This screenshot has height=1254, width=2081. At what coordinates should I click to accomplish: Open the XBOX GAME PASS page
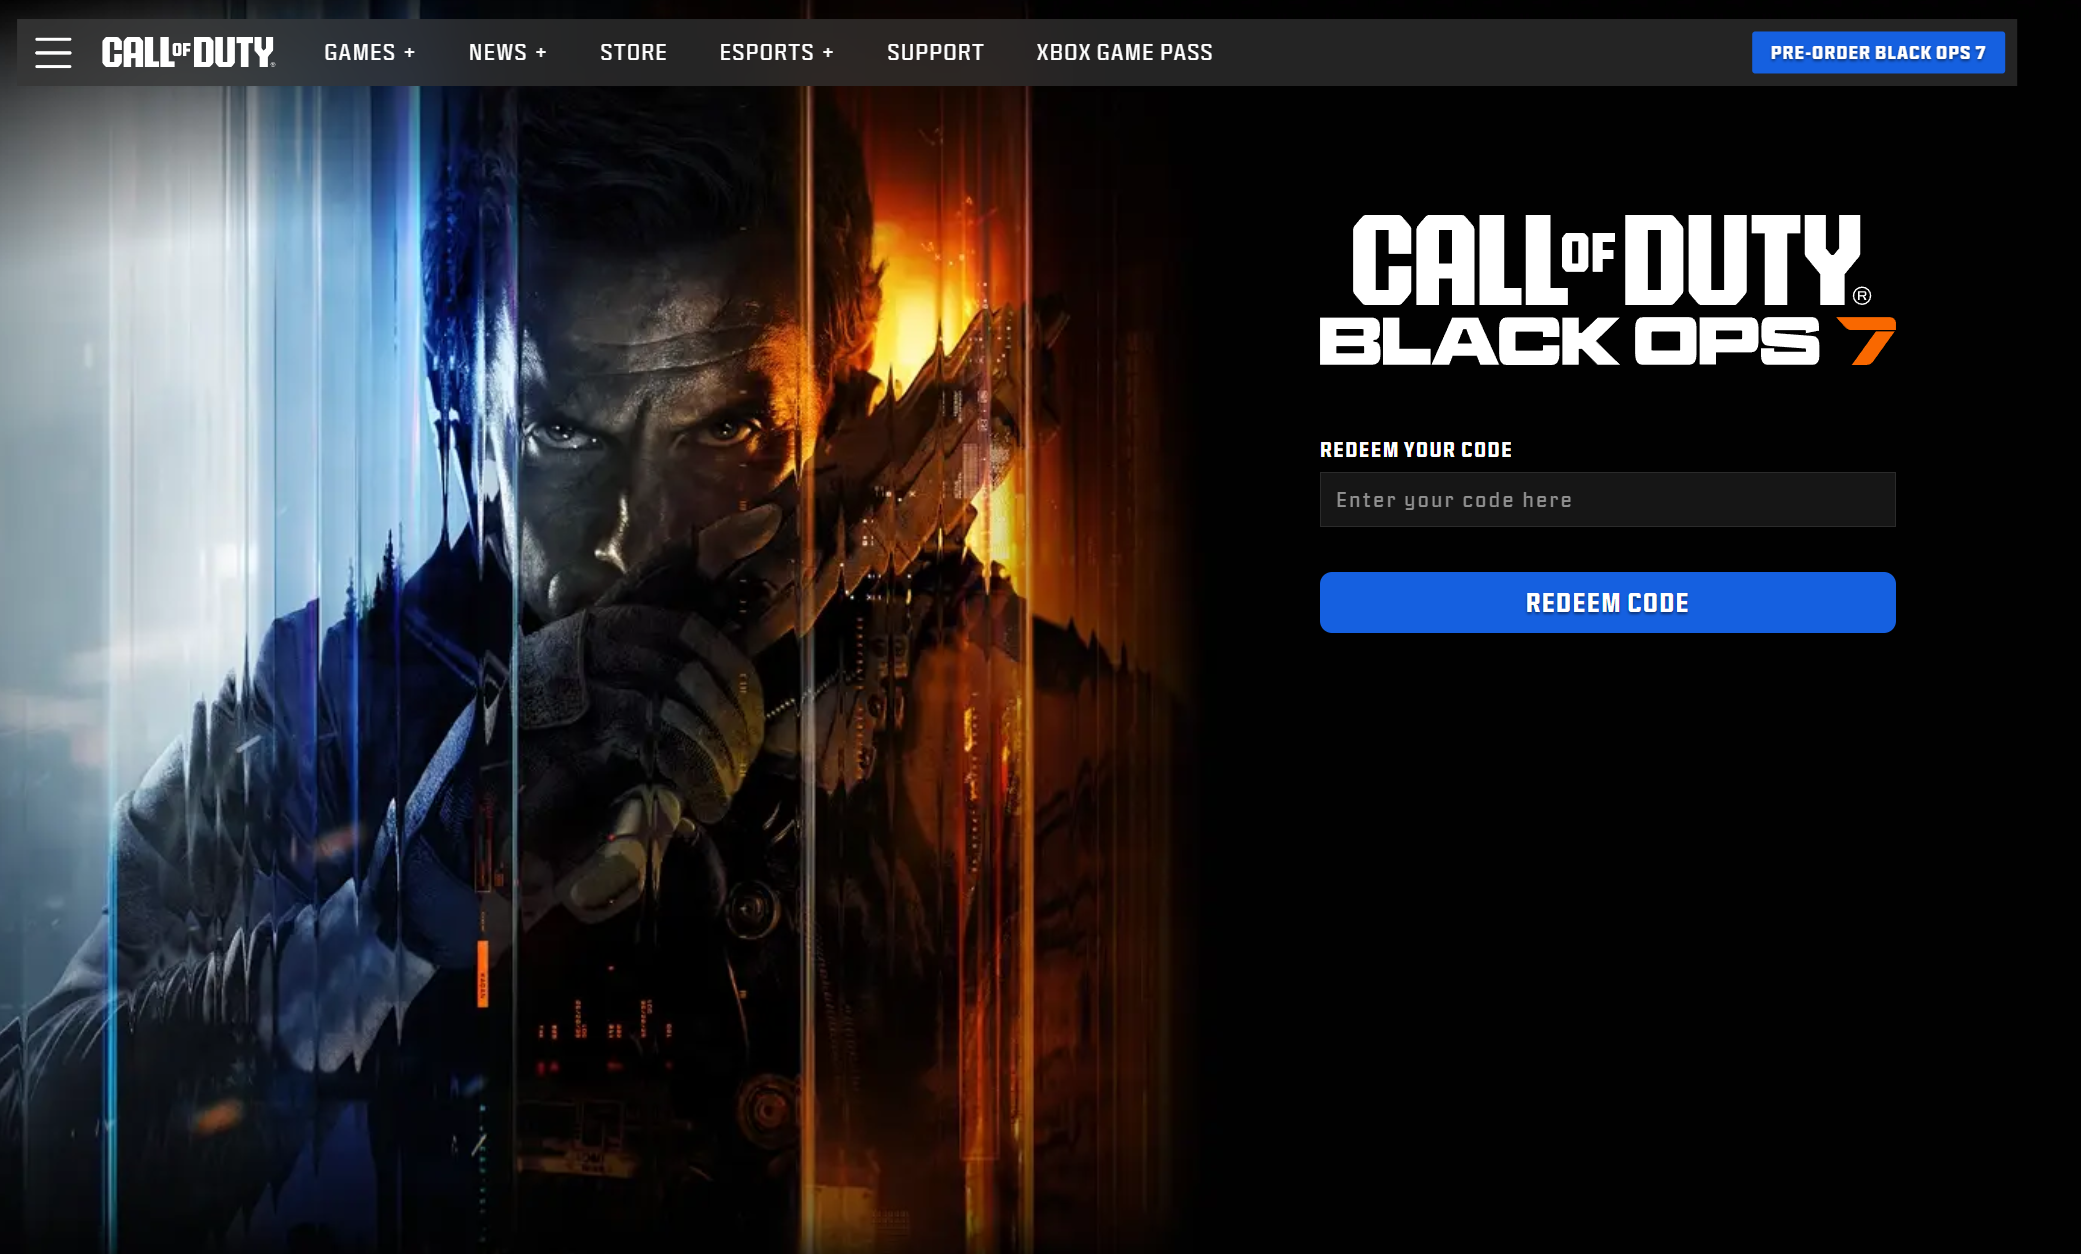pos(1124,52)
